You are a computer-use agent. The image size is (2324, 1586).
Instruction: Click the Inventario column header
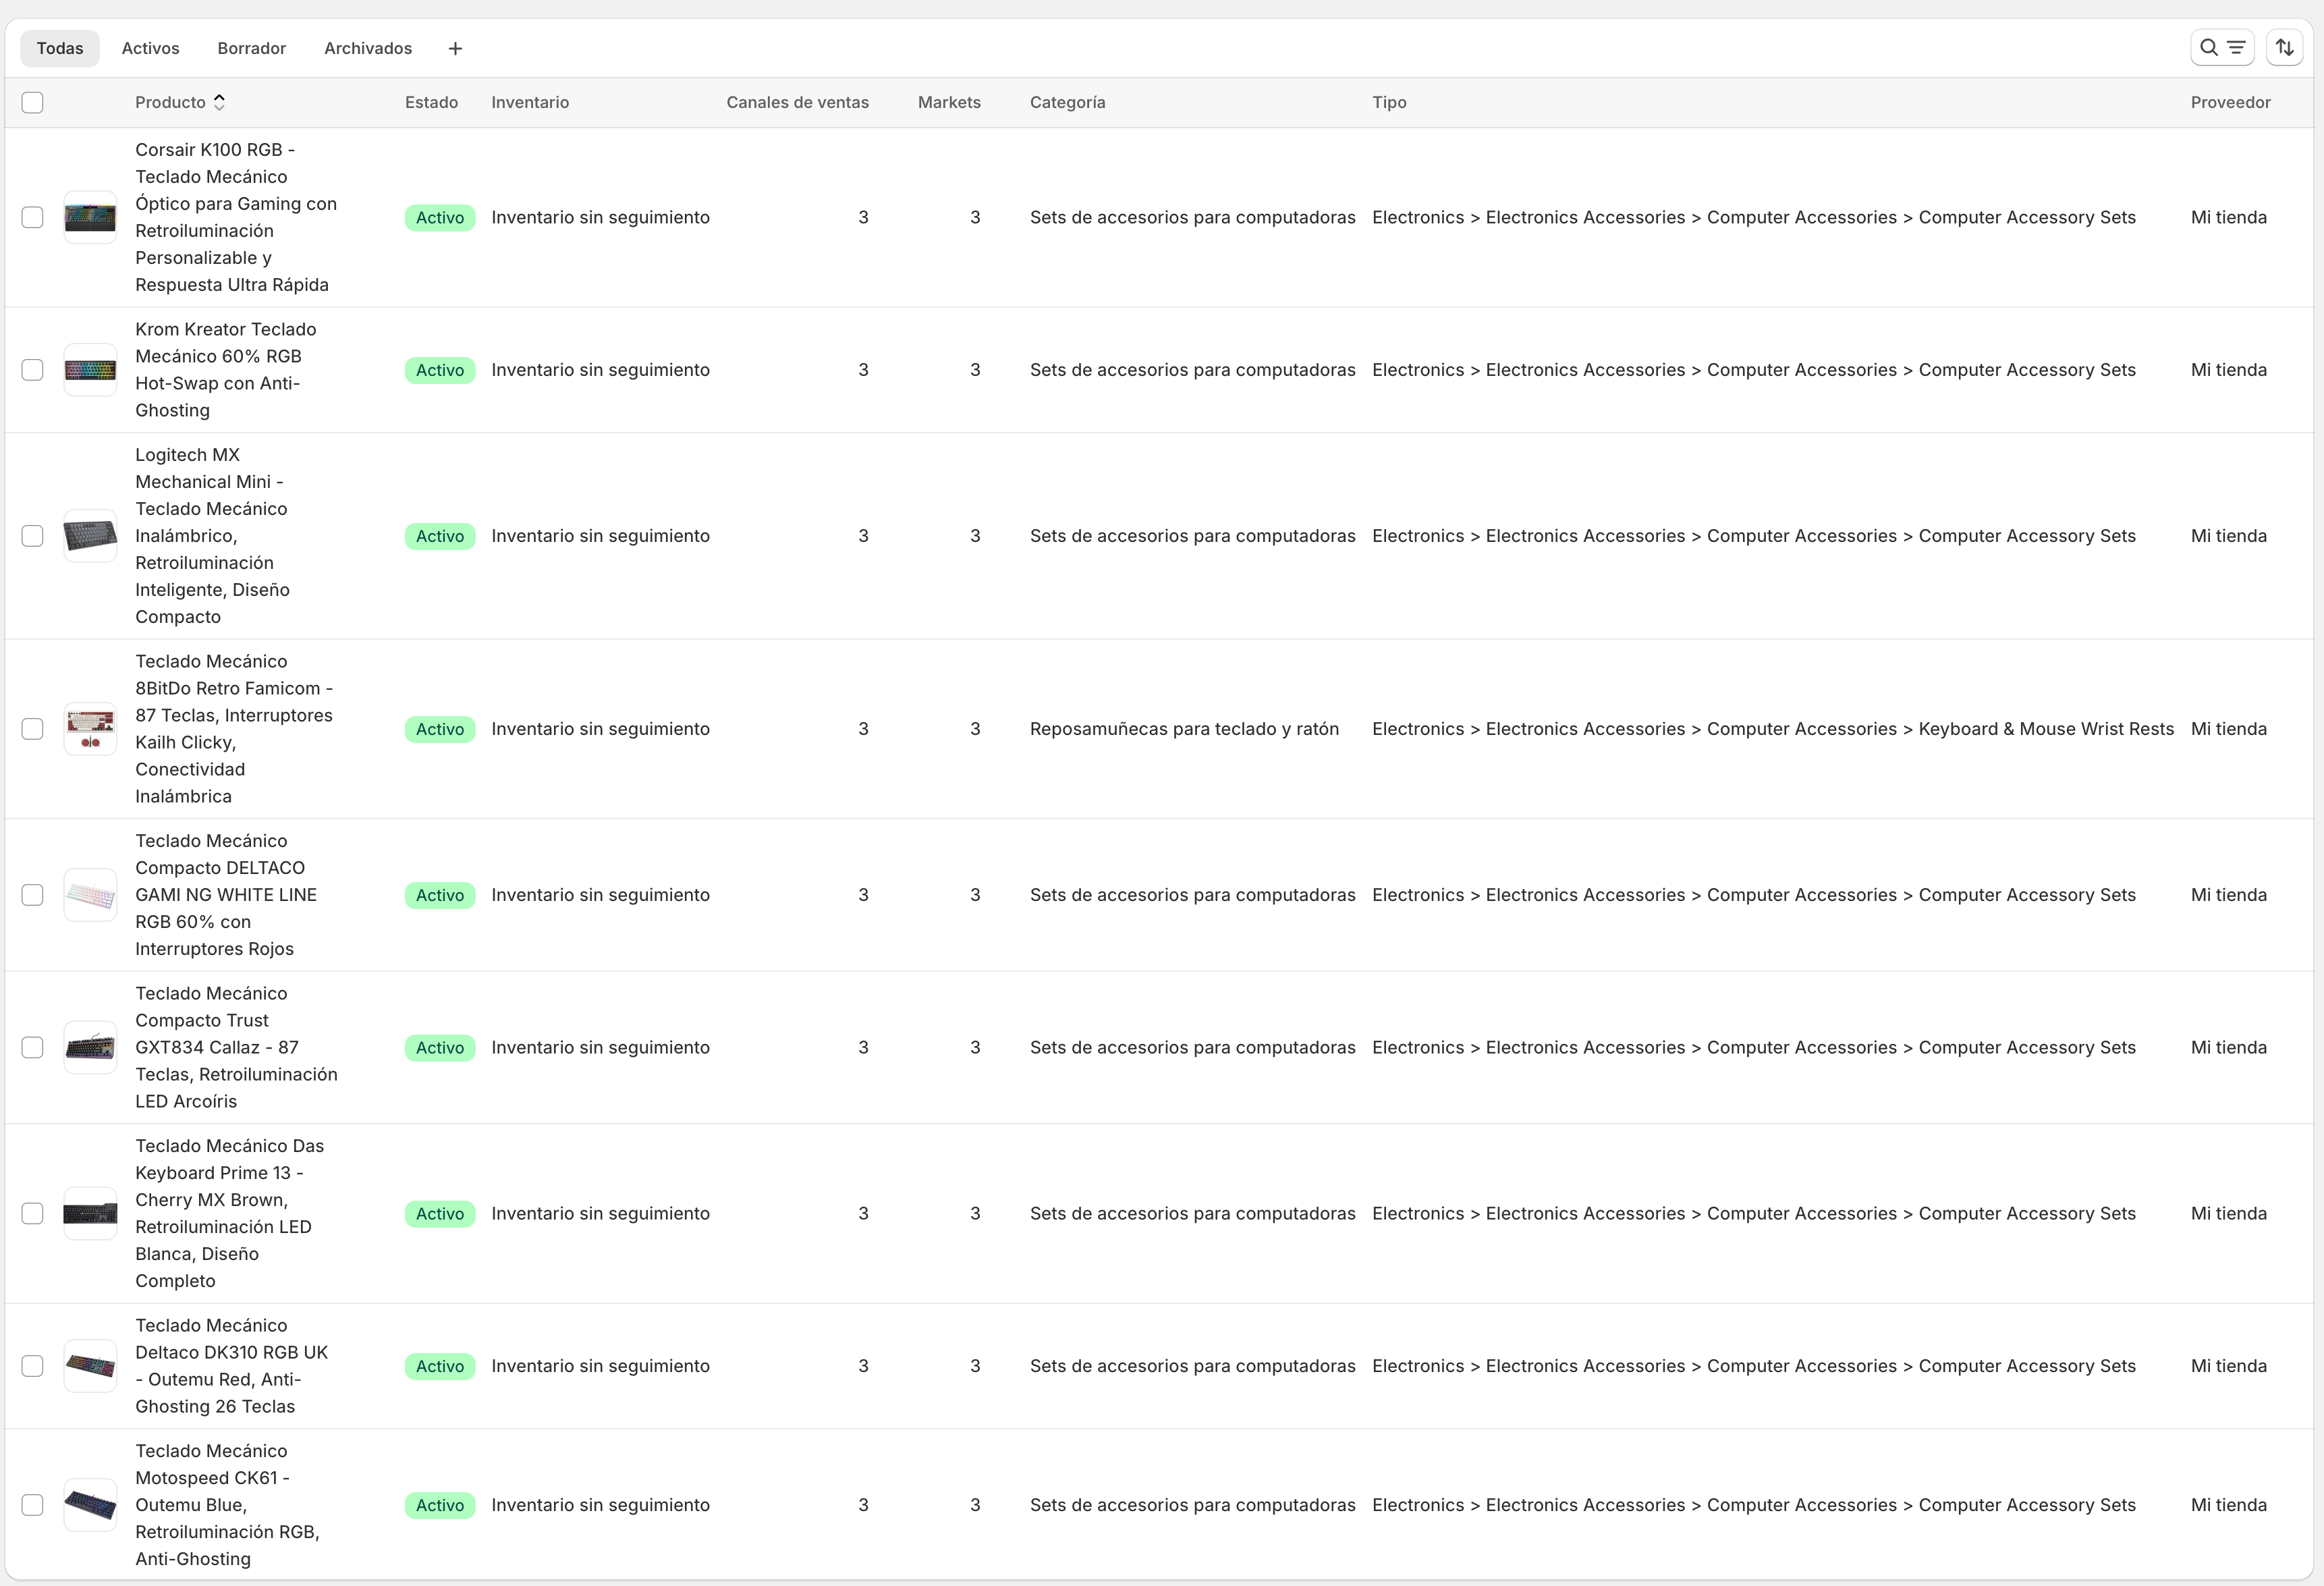click(x=529, y=102)
